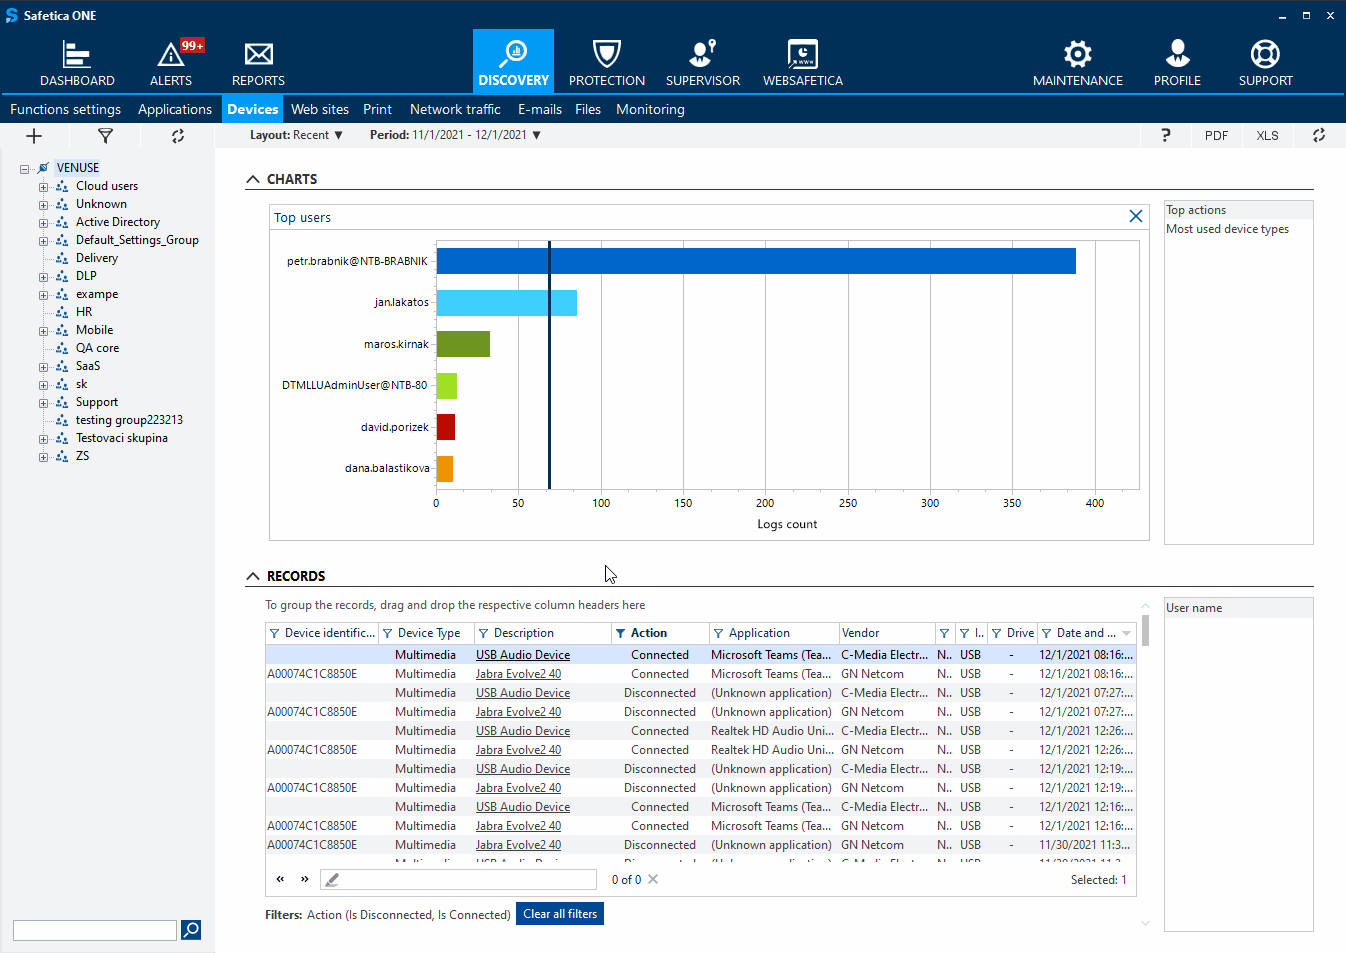
Task: Switch to the Web sites tab
Action: point(320,109)
